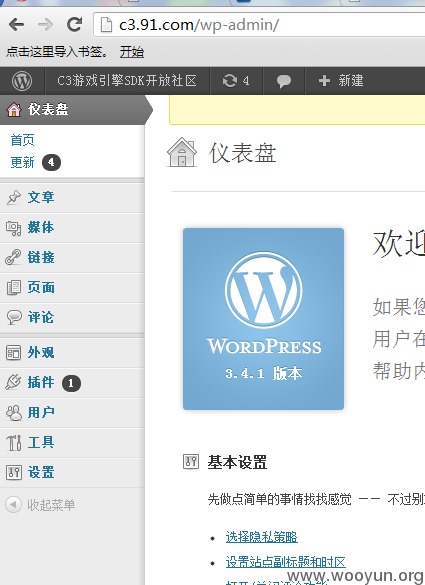
Task: Click the tools icon for 工具
Action: 14,443
